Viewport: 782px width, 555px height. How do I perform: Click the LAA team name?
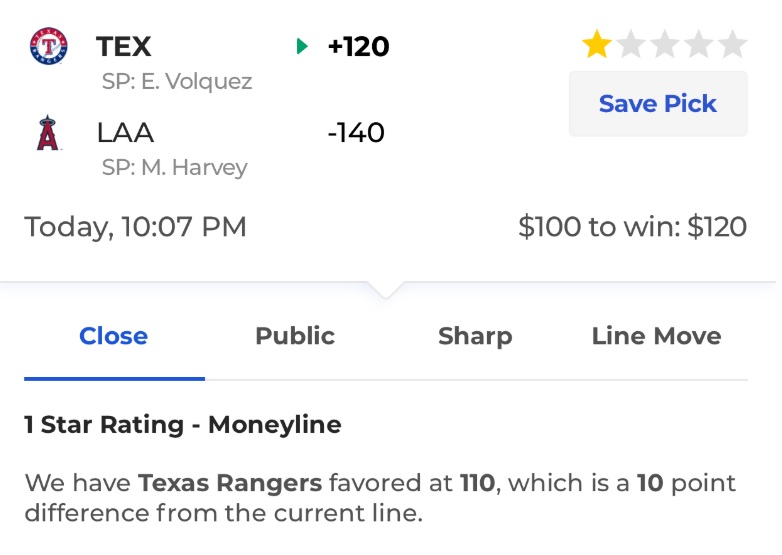coord(125,133)
